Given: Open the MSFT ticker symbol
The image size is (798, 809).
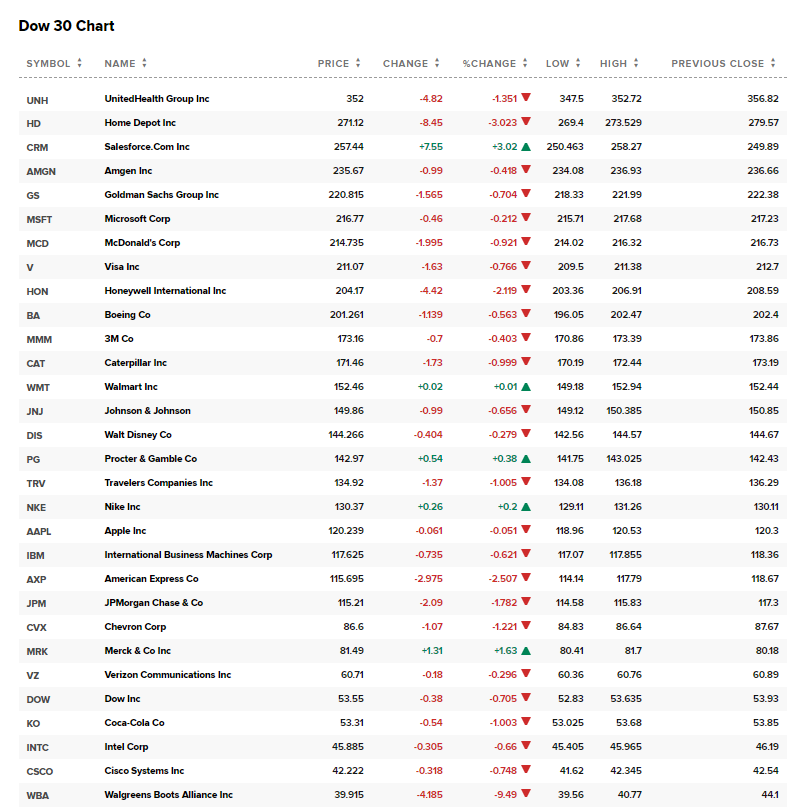Looking at the screenshot, I should 39,220.
